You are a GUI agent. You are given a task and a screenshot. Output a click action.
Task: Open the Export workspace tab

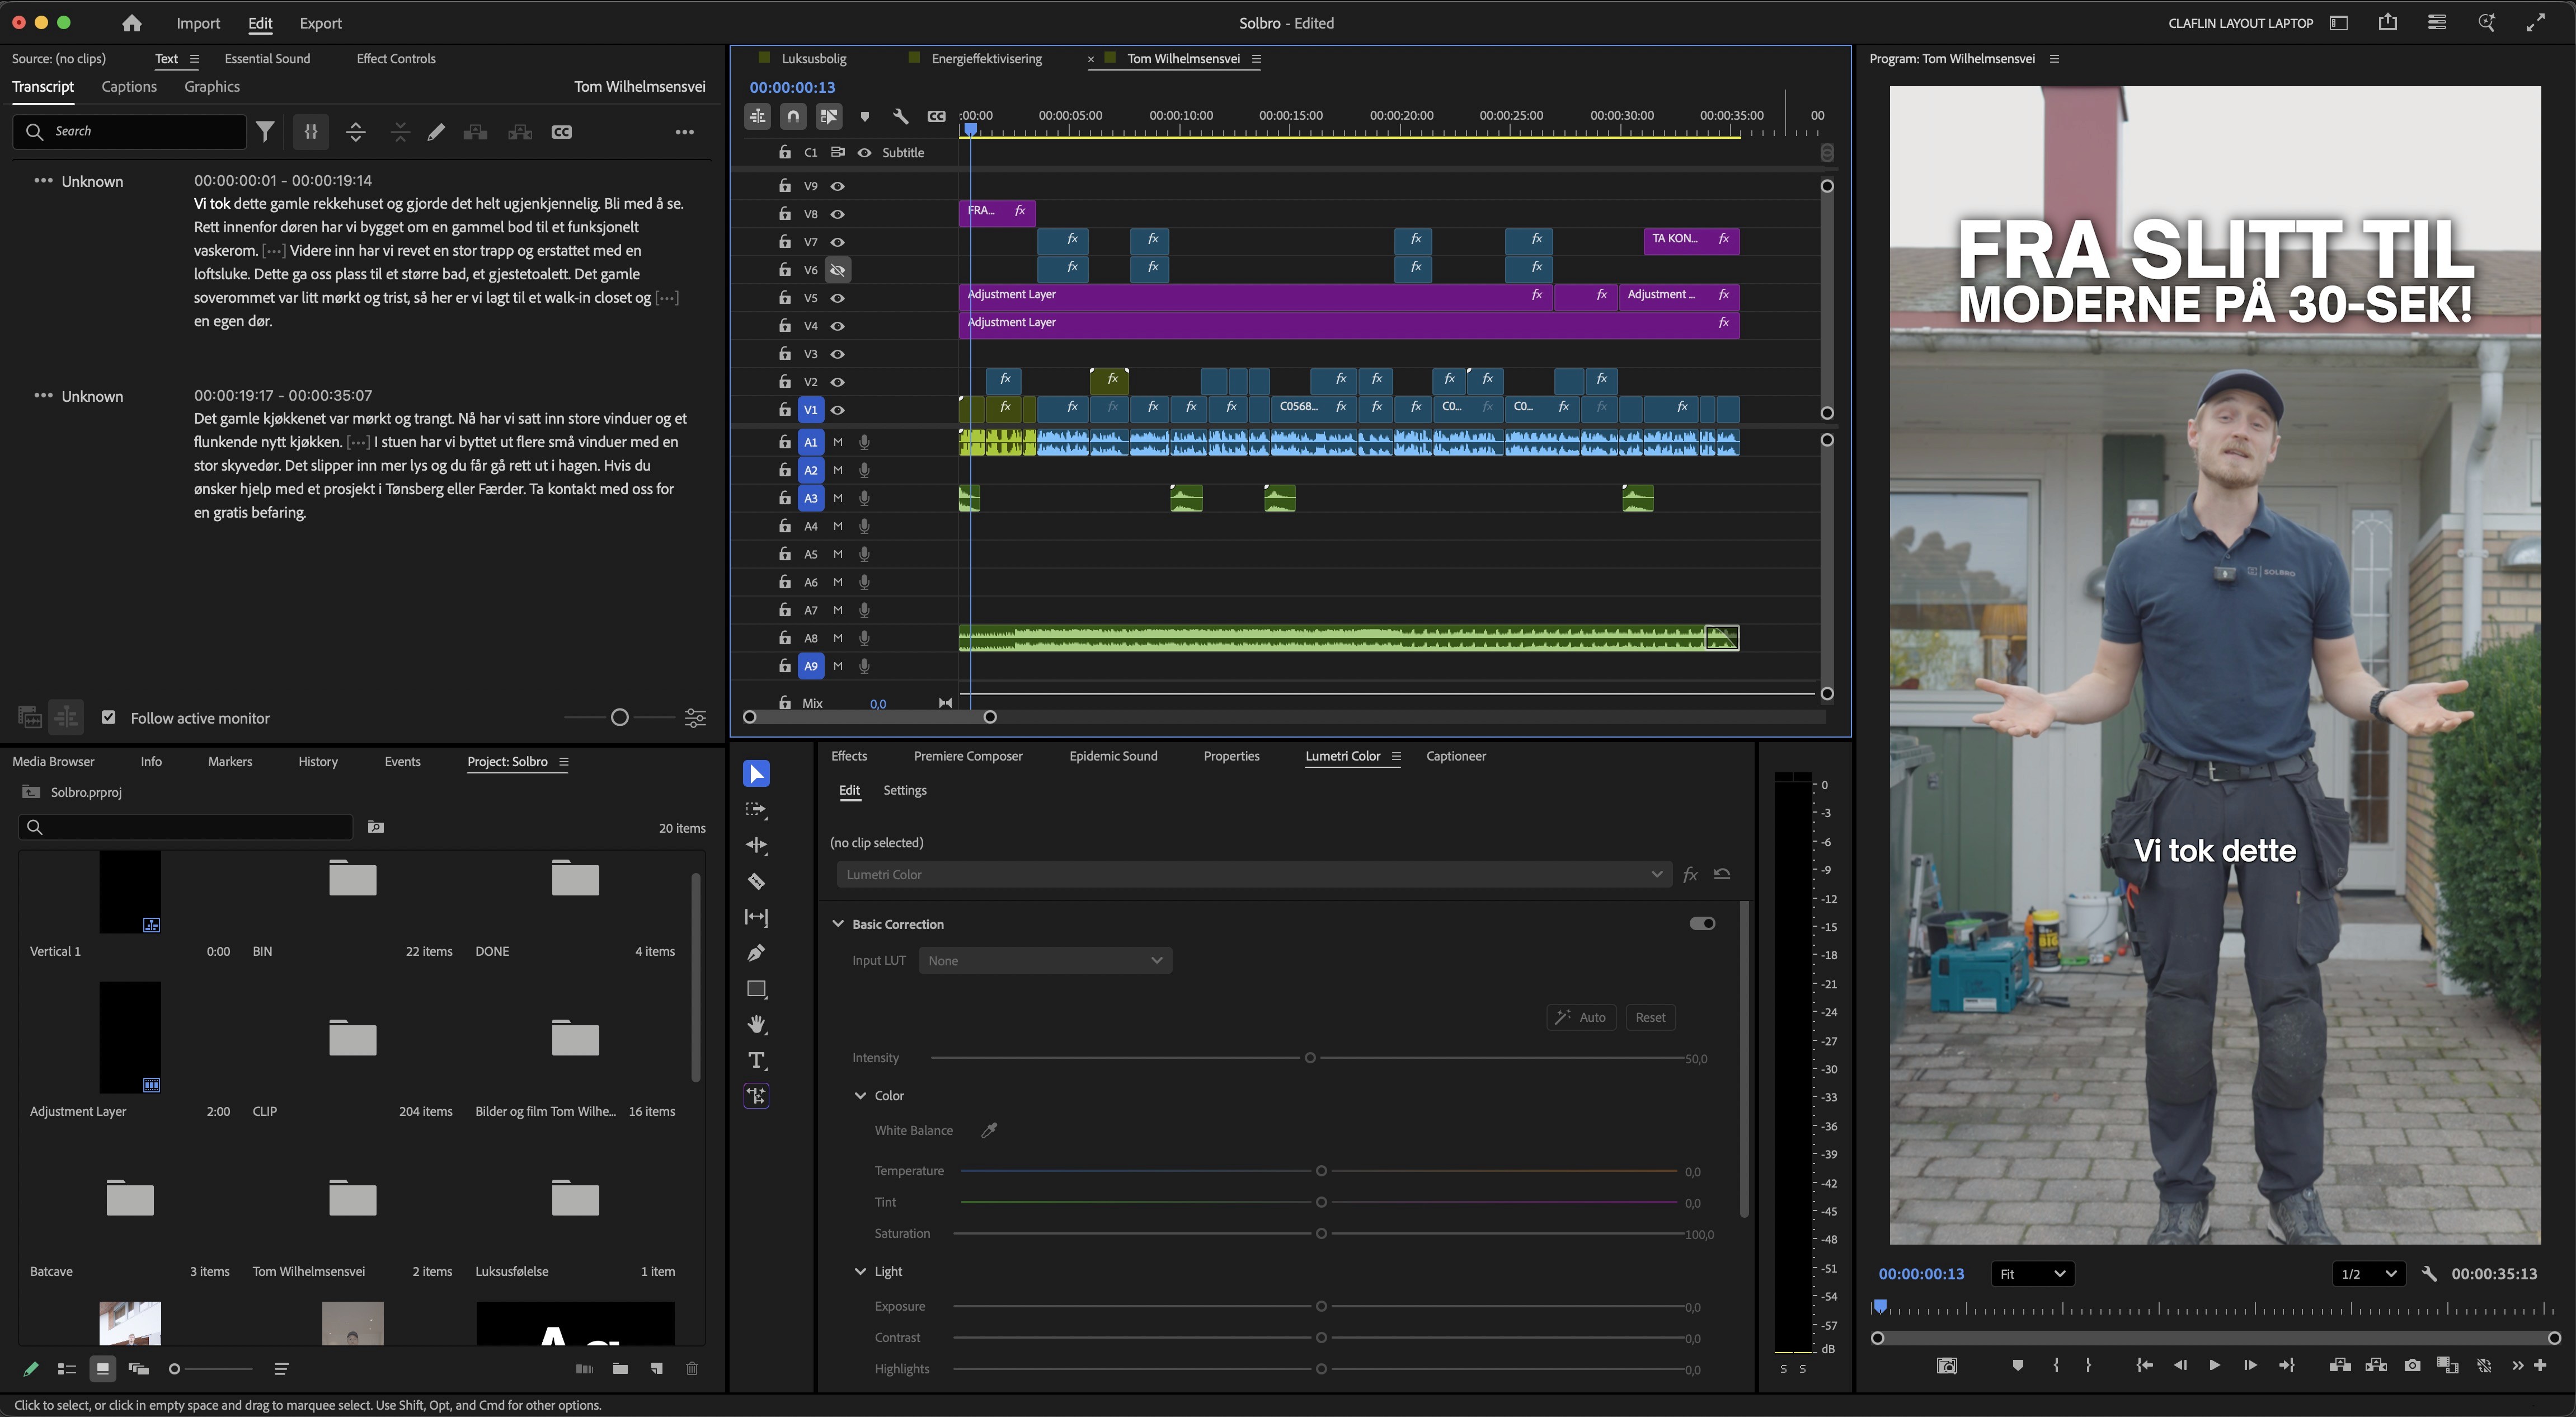pos(320,23)
